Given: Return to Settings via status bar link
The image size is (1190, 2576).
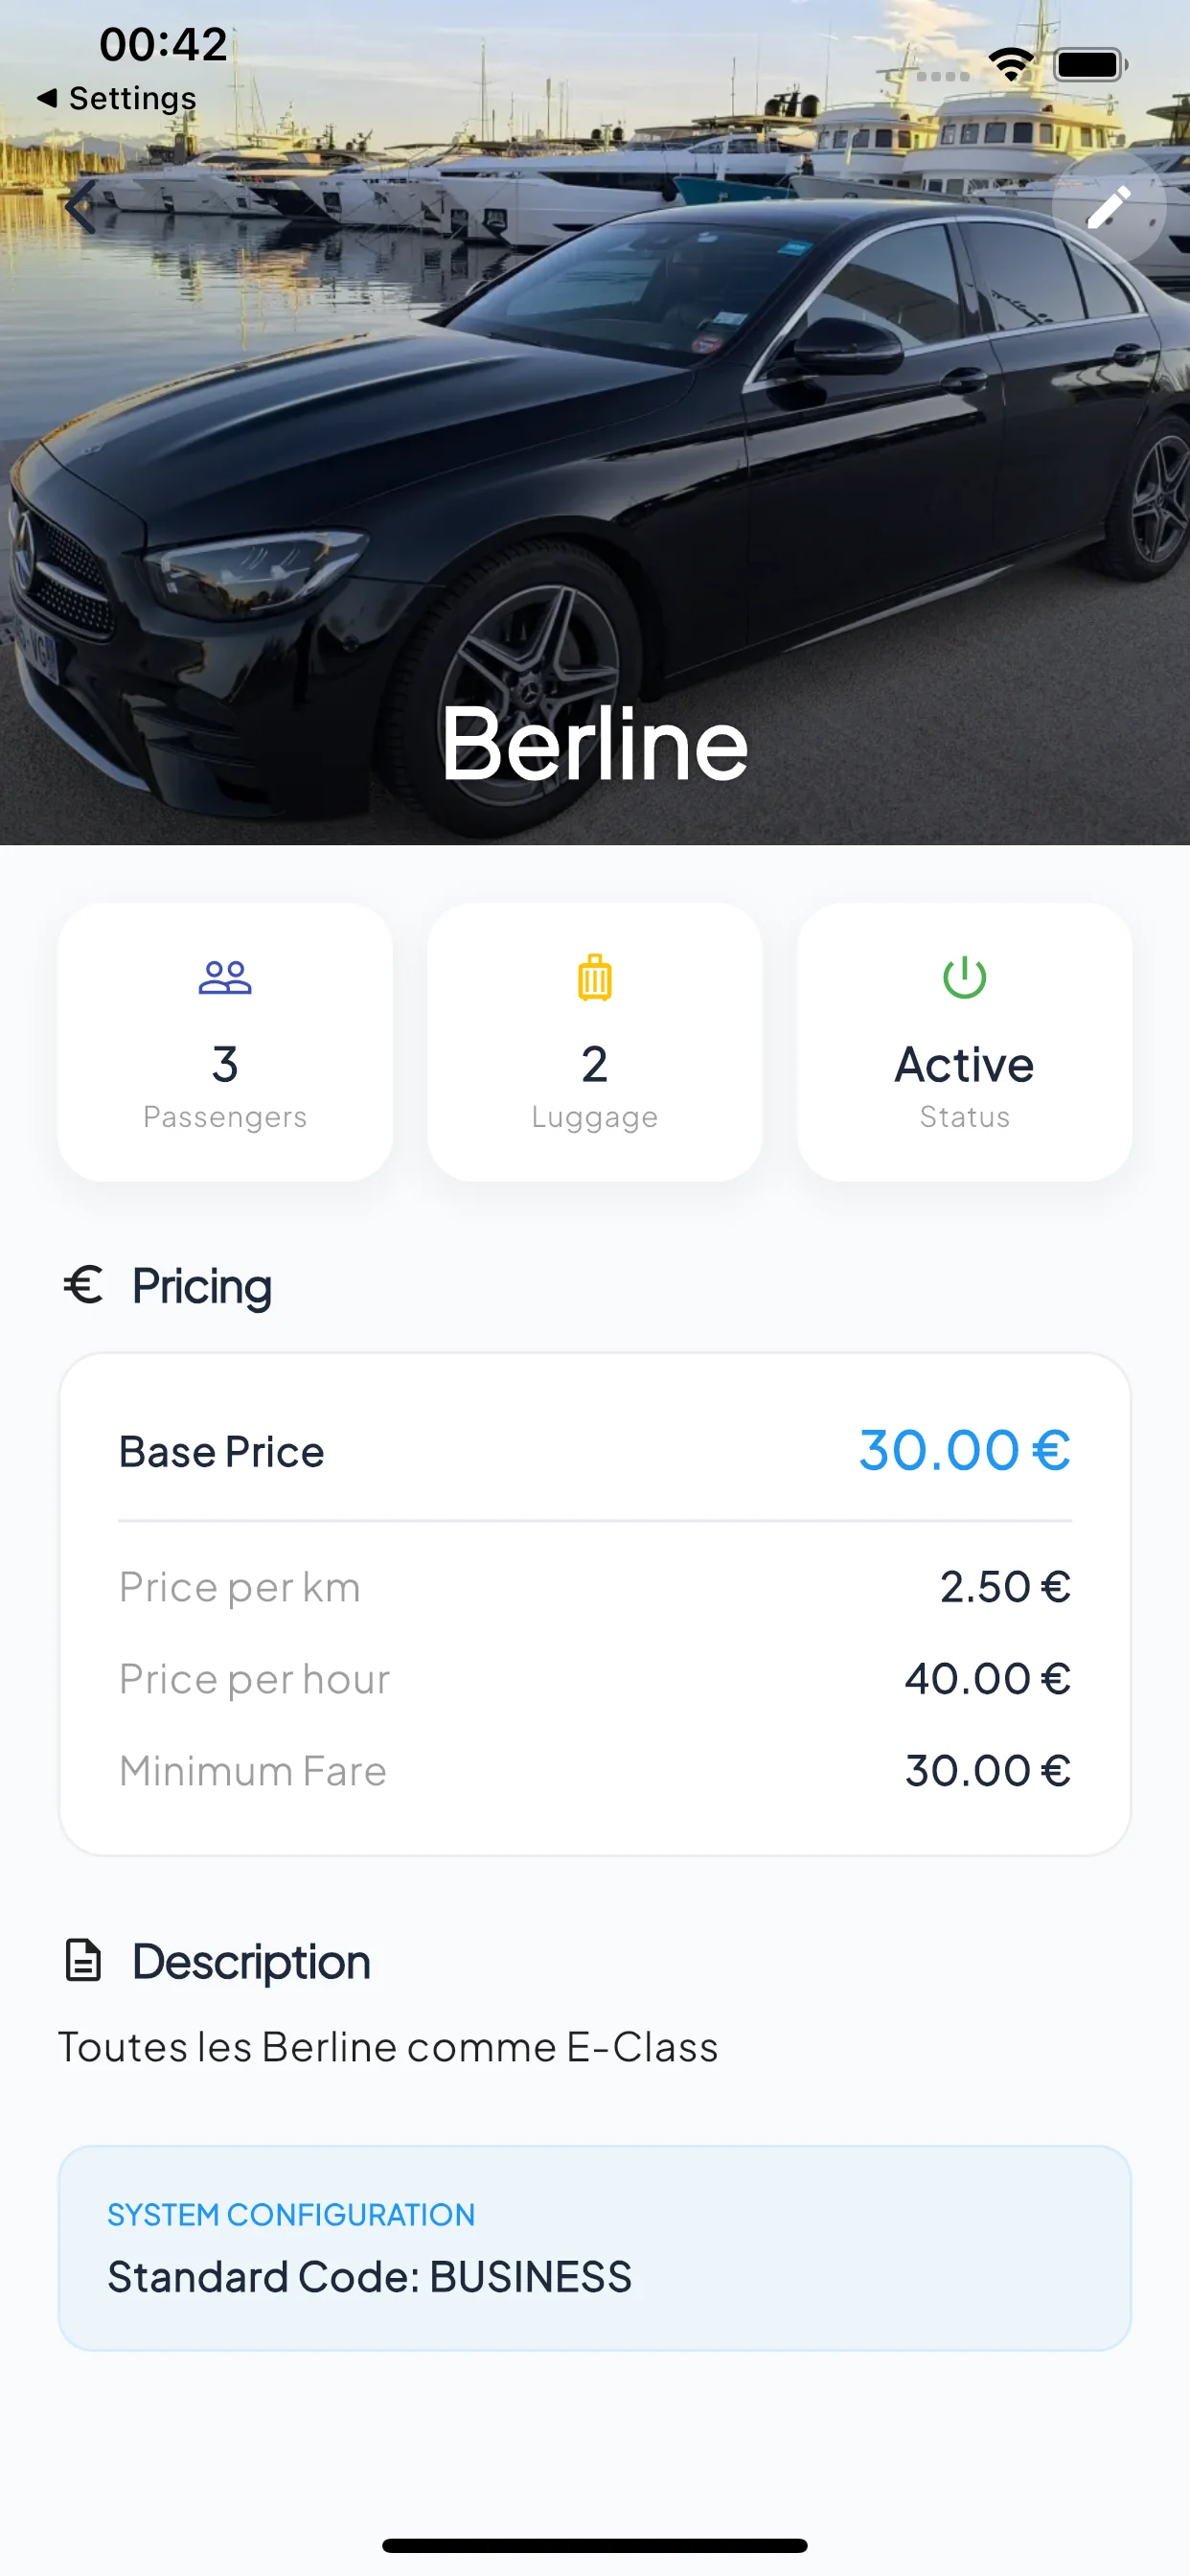Looking at the screenshot, I should [117, 98].
